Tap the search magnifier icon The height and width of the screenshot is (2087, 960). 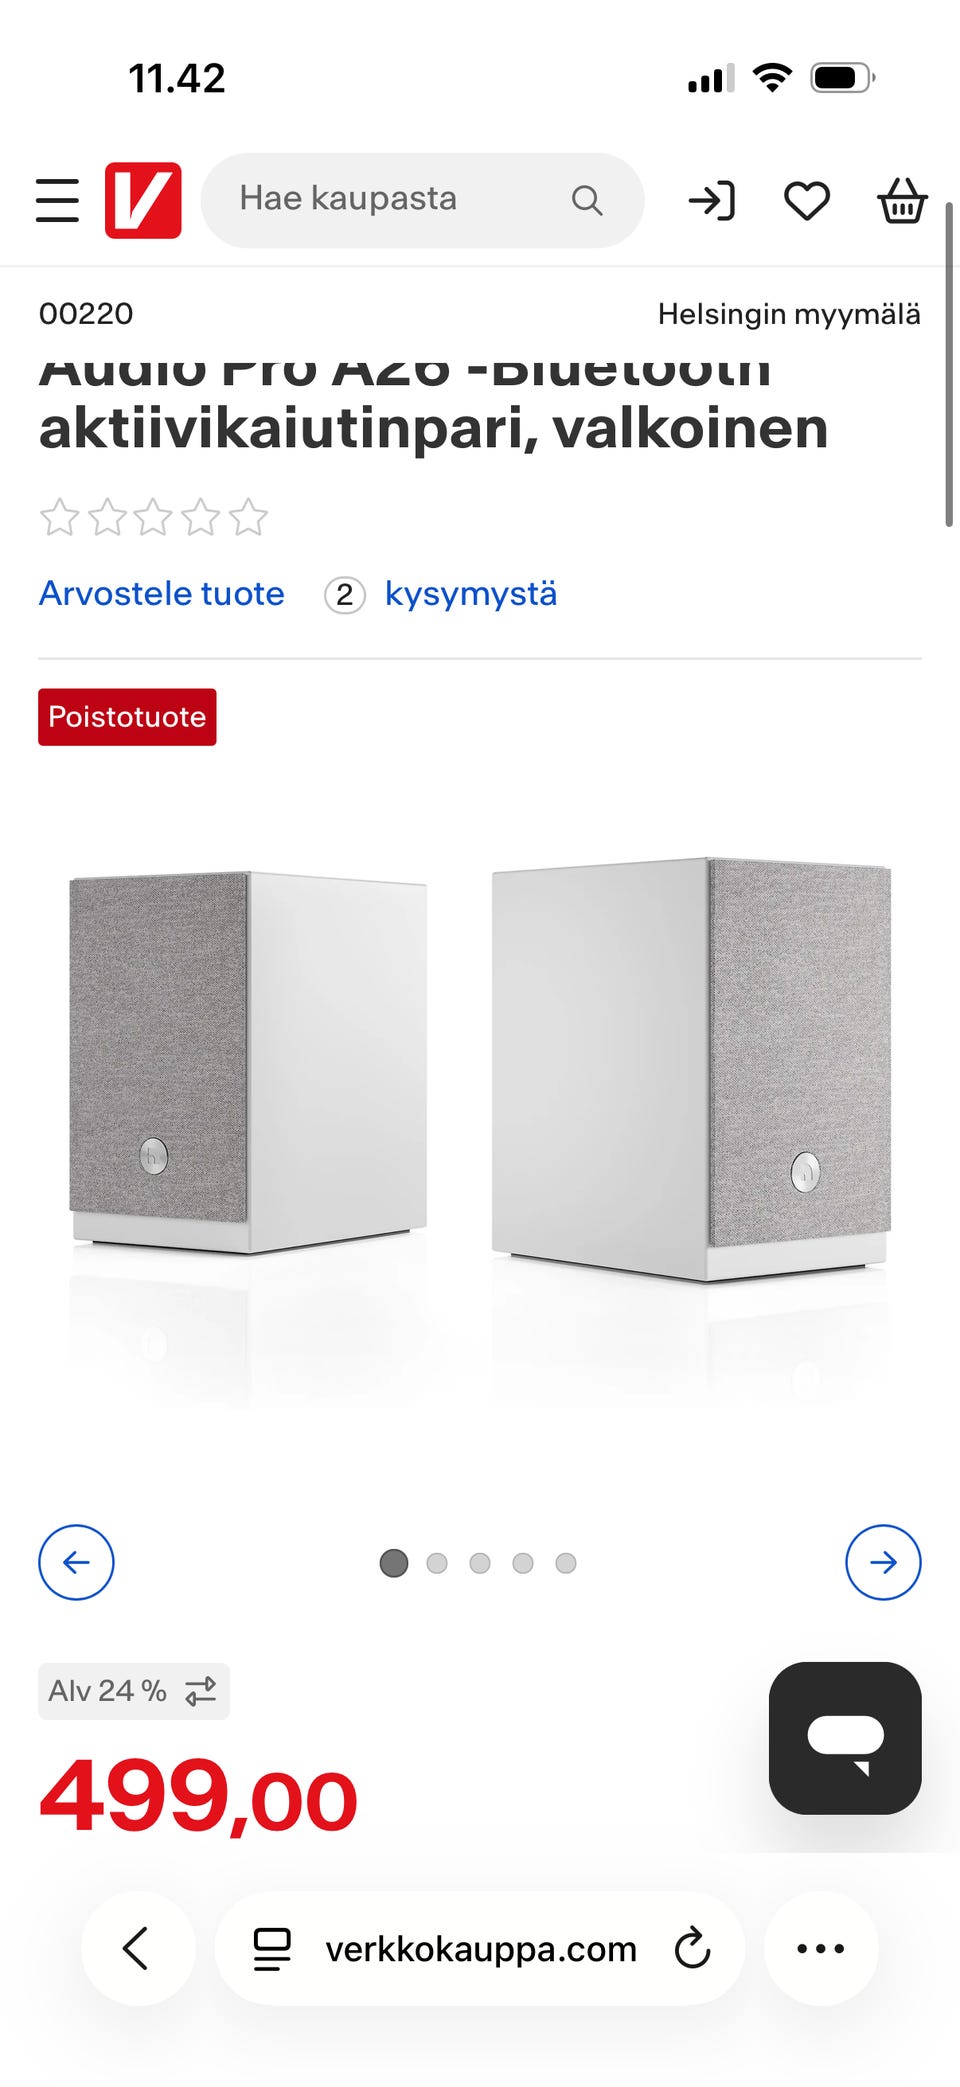587,201
